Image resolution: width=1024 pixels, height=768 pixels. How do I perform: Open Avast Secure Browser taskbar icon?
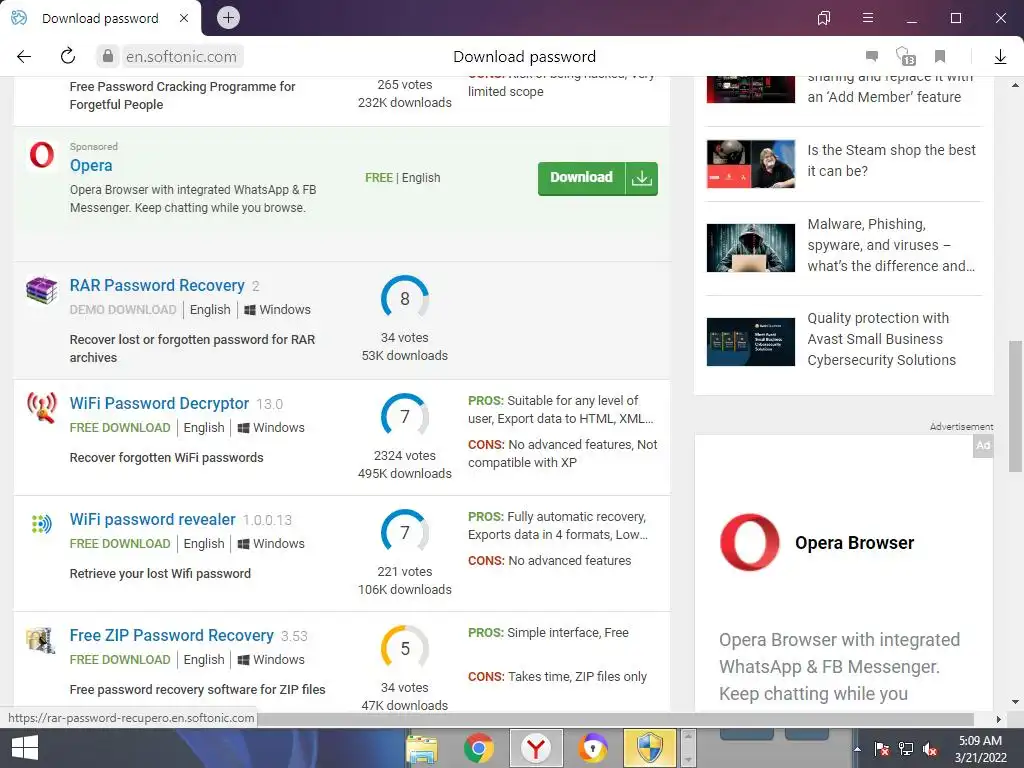[x=592, y=748]
